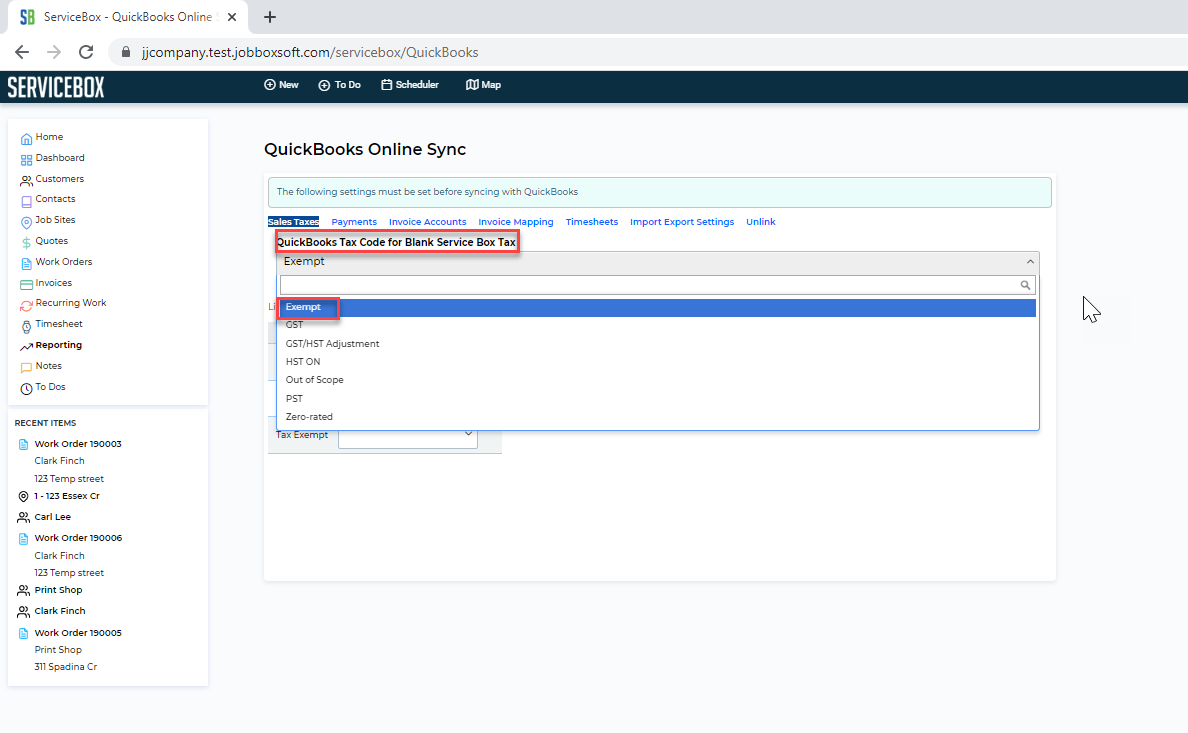1188x733 pixels.
Task: Open Work Order 190005 recent item
Action: pos(78,633)
